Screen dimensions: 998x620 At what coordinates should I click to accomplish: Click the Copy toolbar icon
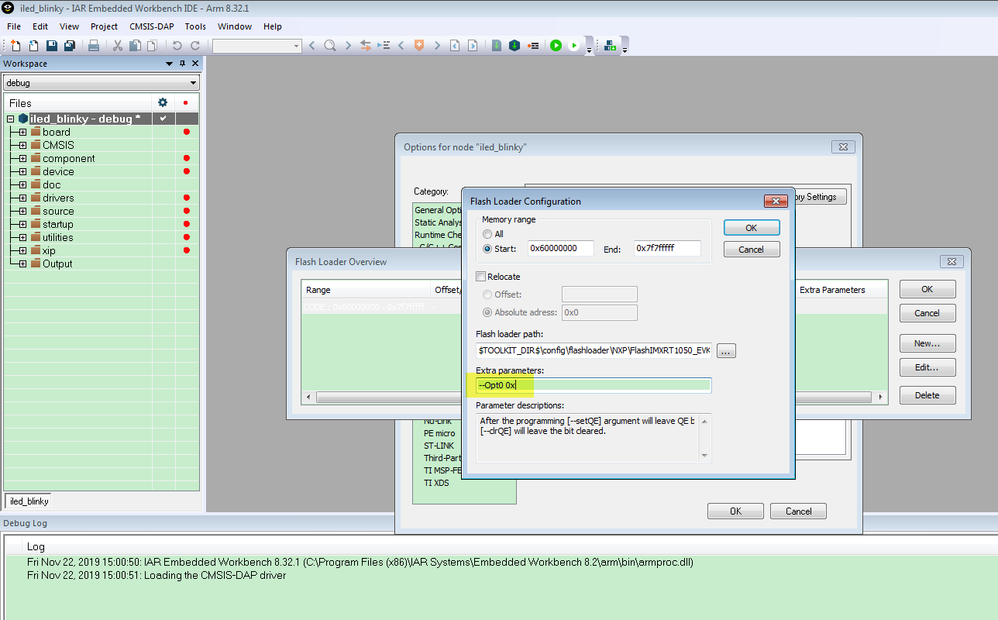(x=135, y=45)
